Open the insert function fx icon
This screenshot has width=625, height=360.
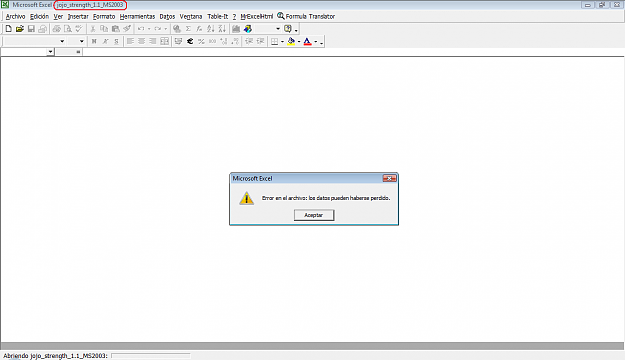tap(199, 29)
